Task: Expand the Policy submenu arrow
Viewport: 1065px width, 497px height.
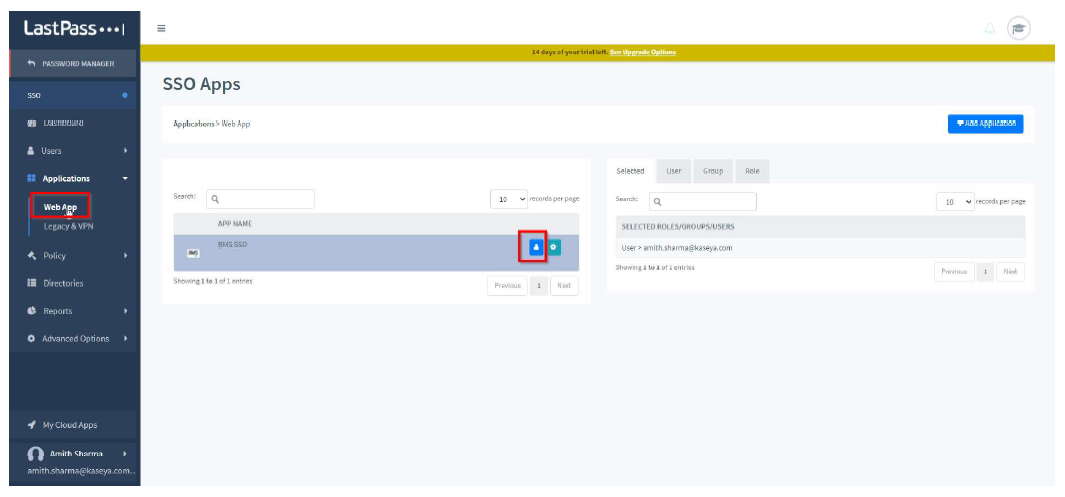Action: 126,255
